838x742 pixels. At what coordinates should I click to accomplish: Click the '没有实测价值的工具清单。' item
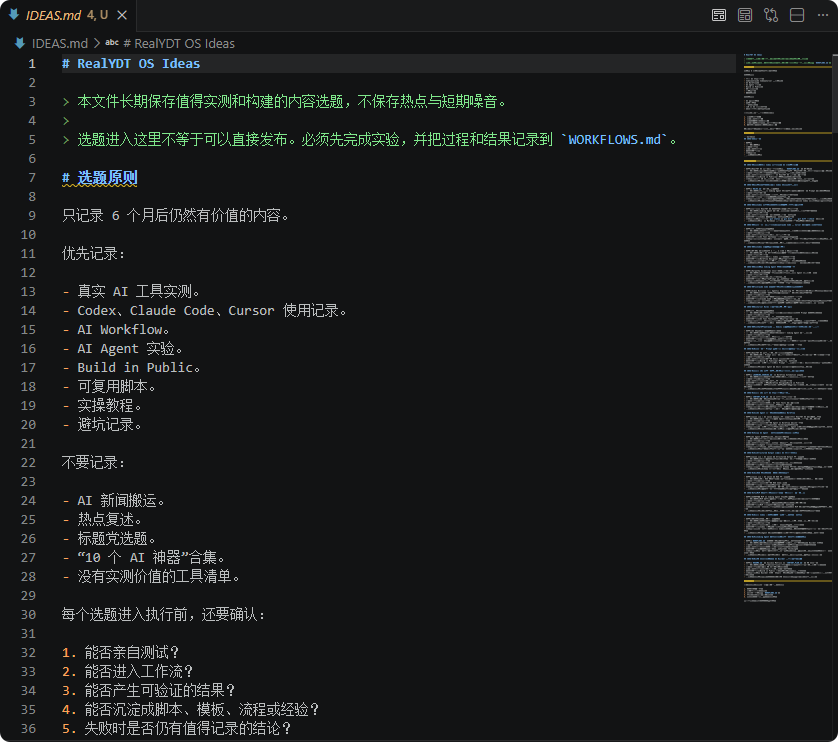coord(159,576)
